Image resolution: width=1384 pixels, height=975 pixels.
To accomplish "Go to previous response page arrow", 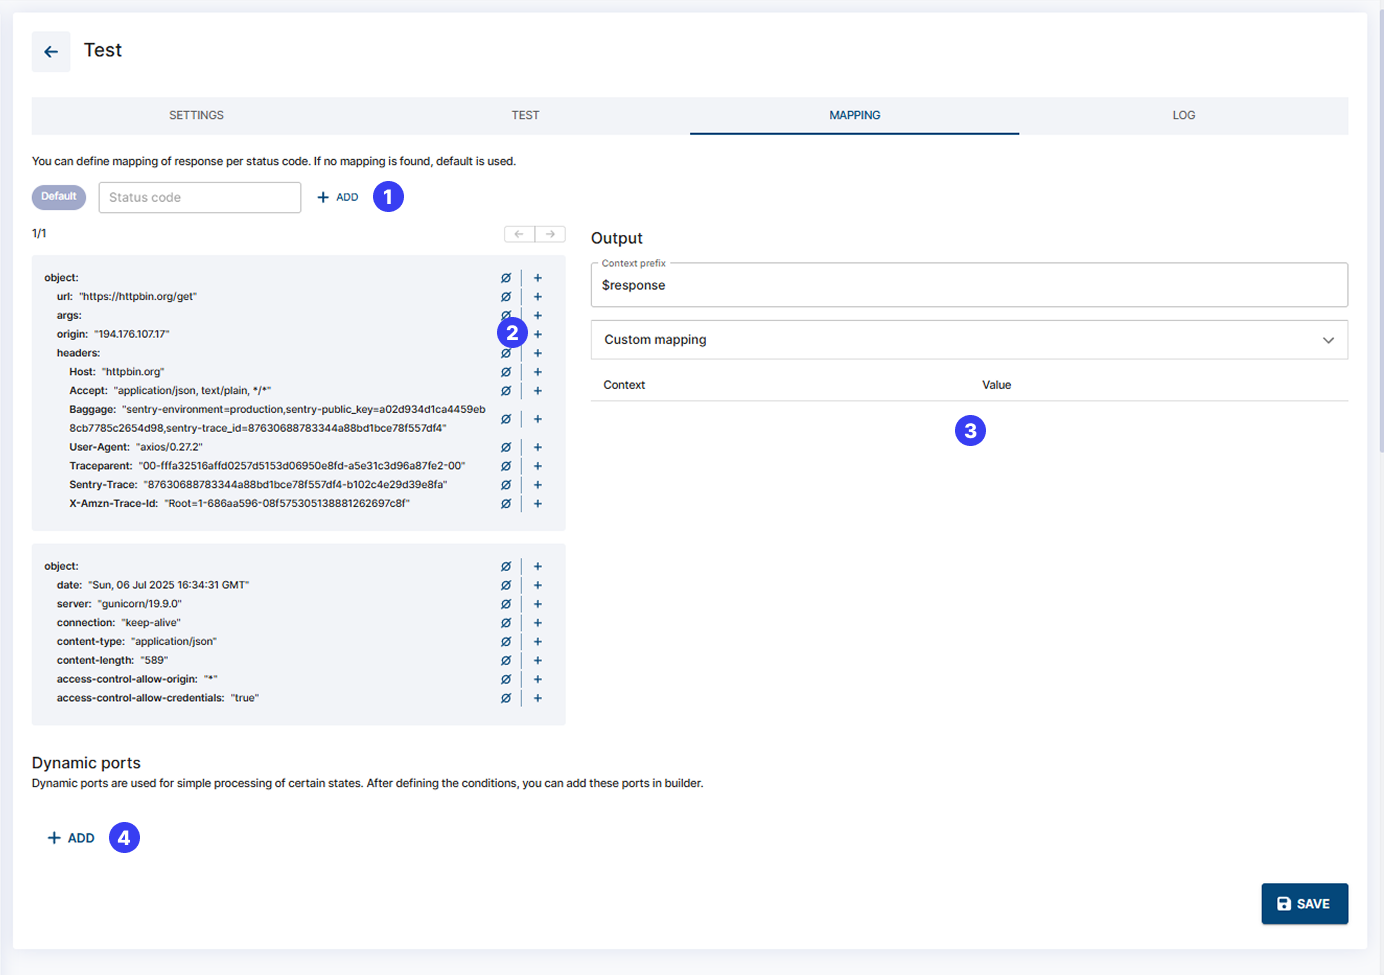I will point(518,233).
